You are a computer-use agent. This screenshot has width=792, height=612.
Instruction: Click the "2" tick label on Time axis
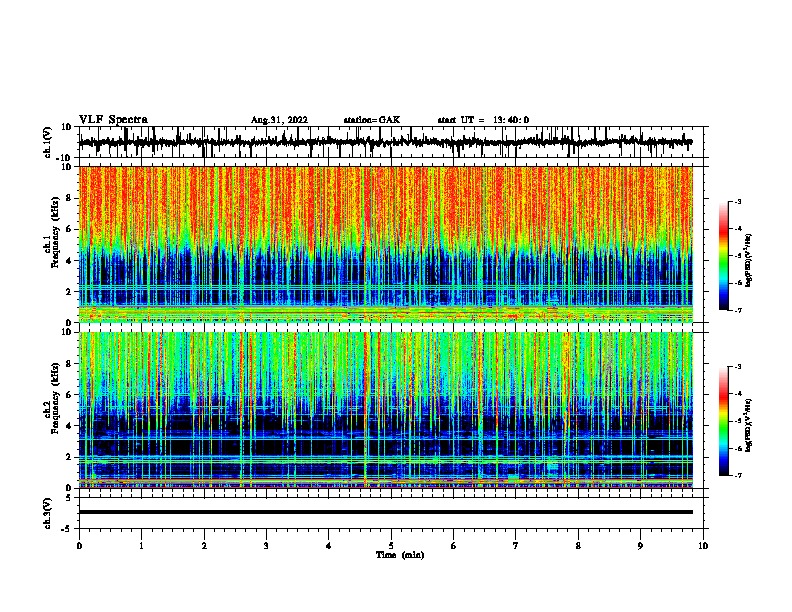[x=204, y=545]
